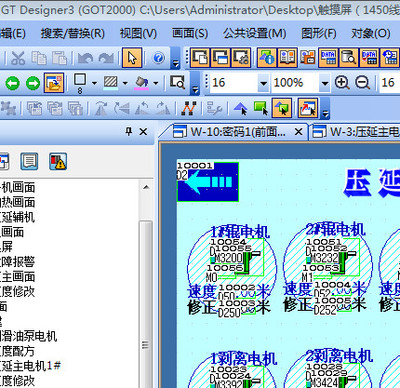Click the green forward arrow icon
400x388 pixels.
pos(33,83)
